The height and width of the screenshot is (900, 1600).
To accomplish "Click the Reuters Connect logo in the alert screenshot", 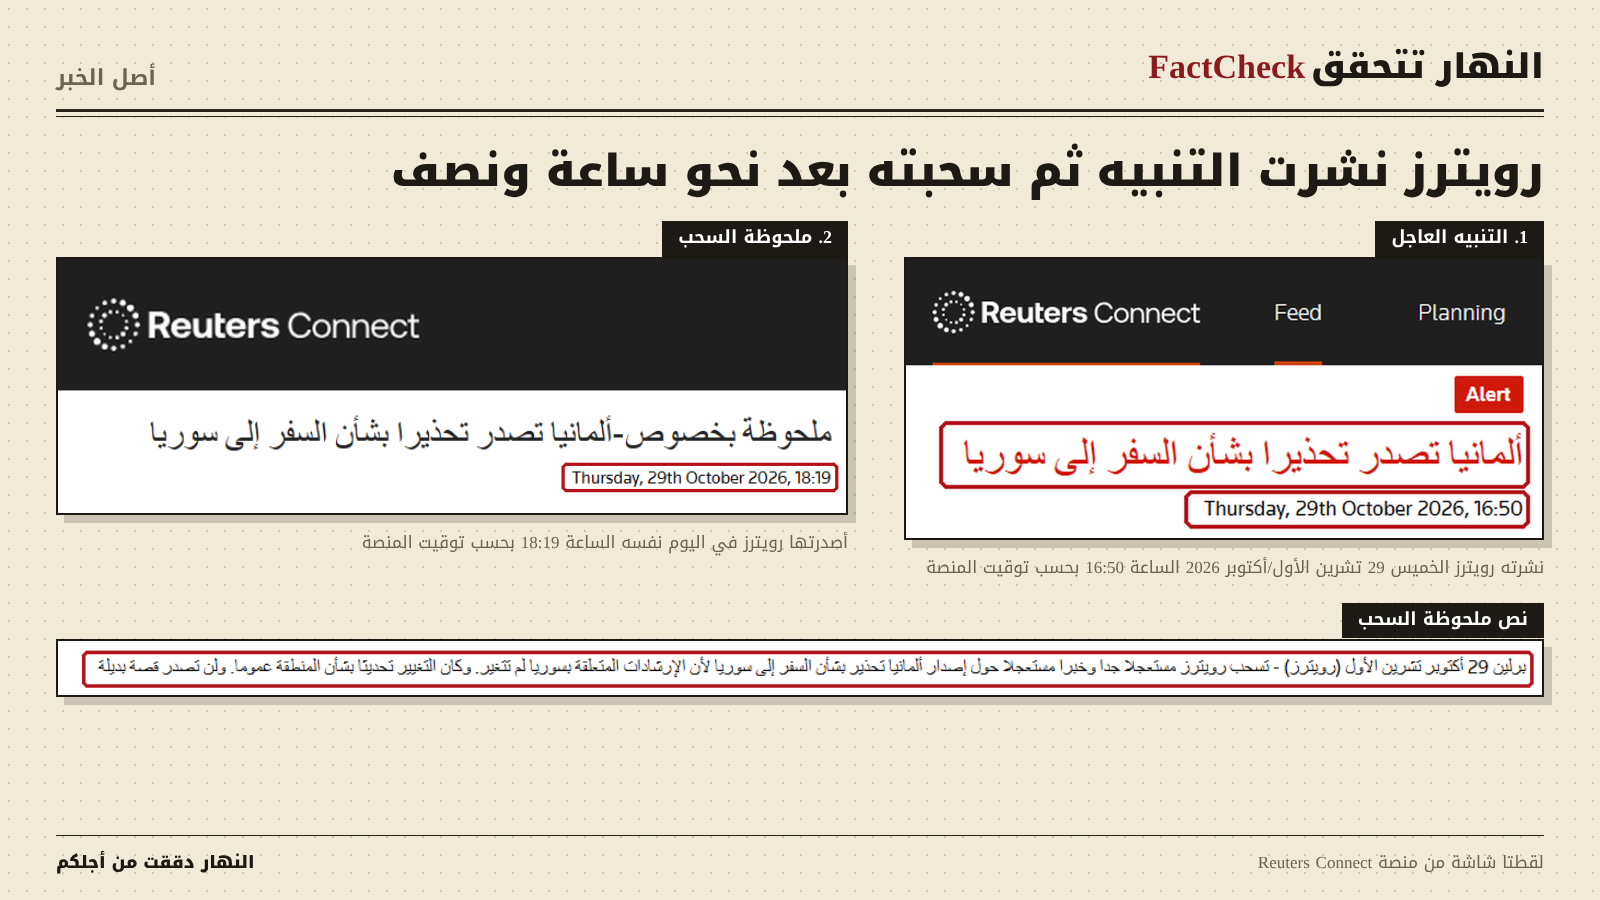I will (x=1066, y=313).
